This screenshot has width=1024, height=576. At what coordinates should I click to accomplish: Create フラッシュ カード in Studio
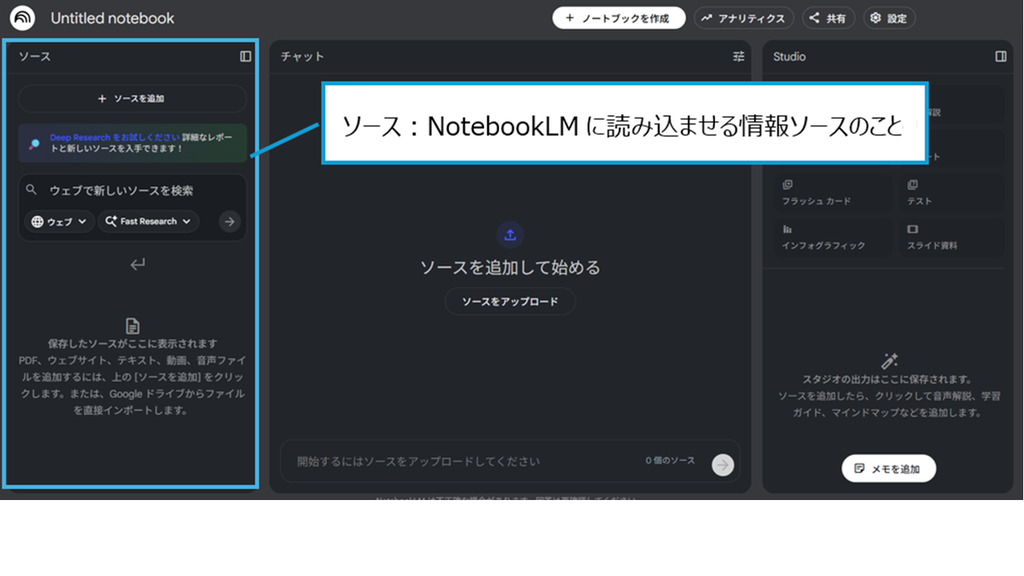[833, 193]
